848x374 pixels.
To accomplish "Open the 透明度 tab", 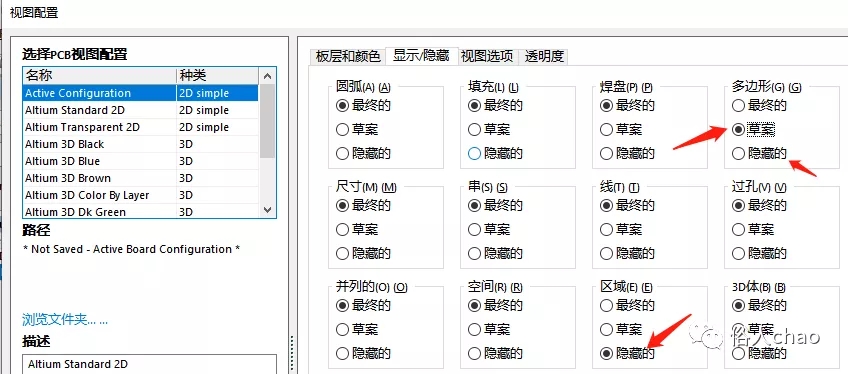I will point(544,56).
